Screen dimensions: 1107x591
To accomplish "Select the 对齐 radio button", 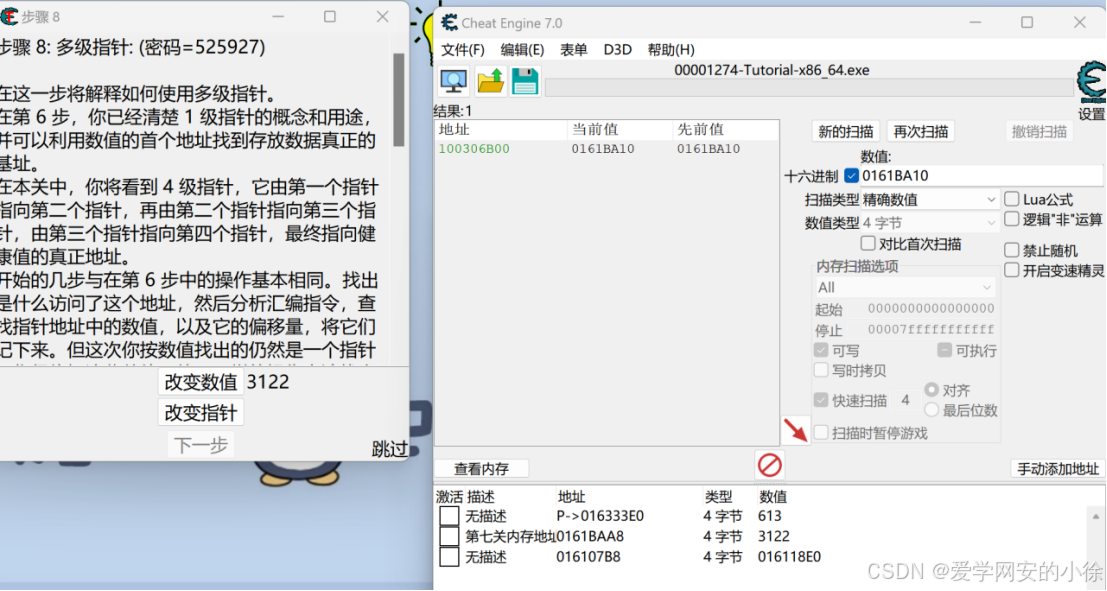I will pyautogui.click(x=931, y=390).
